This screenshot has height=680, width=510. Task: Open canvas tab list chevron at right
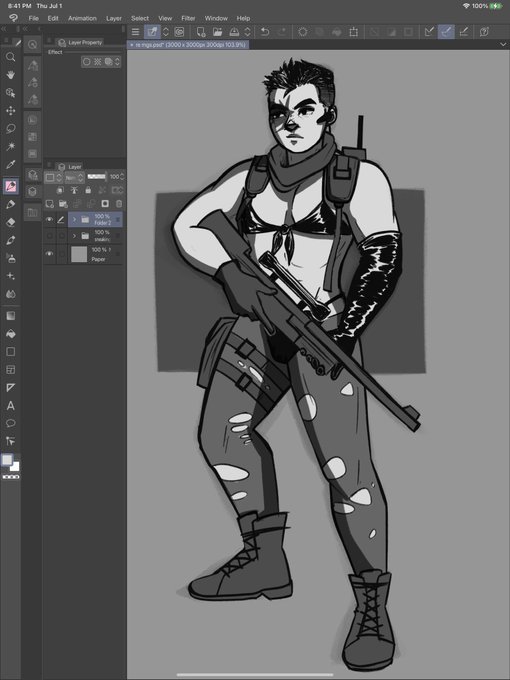pyautogui.click(x=503, y=44)
